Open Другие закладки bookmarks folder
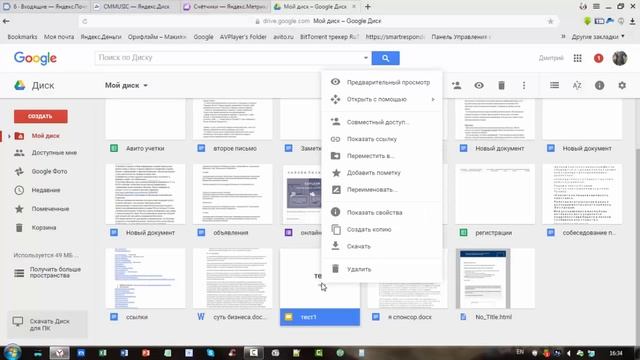 tap(598, 37)
